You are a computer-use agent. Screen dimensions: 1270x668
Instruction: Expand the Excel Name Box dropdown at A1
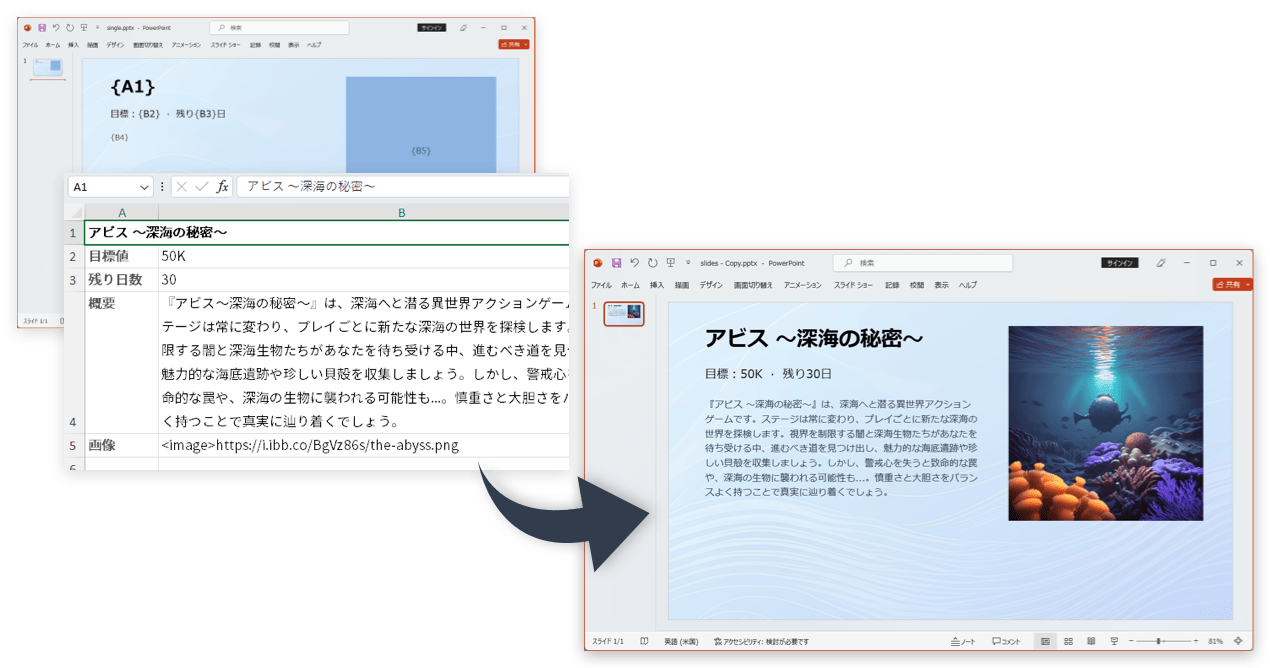click(x=146, y=187)
